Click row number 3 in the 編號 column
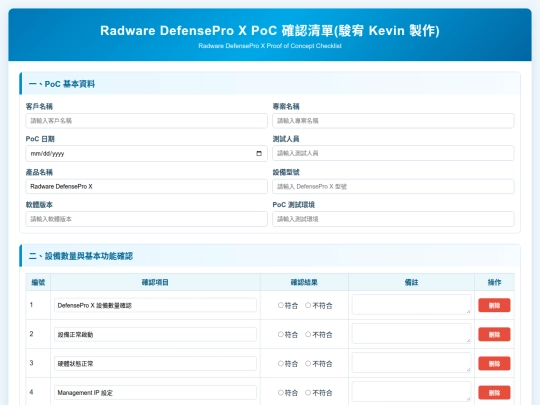Image resolution: width=540 pixels, height=405 pixels. (31, 363)
